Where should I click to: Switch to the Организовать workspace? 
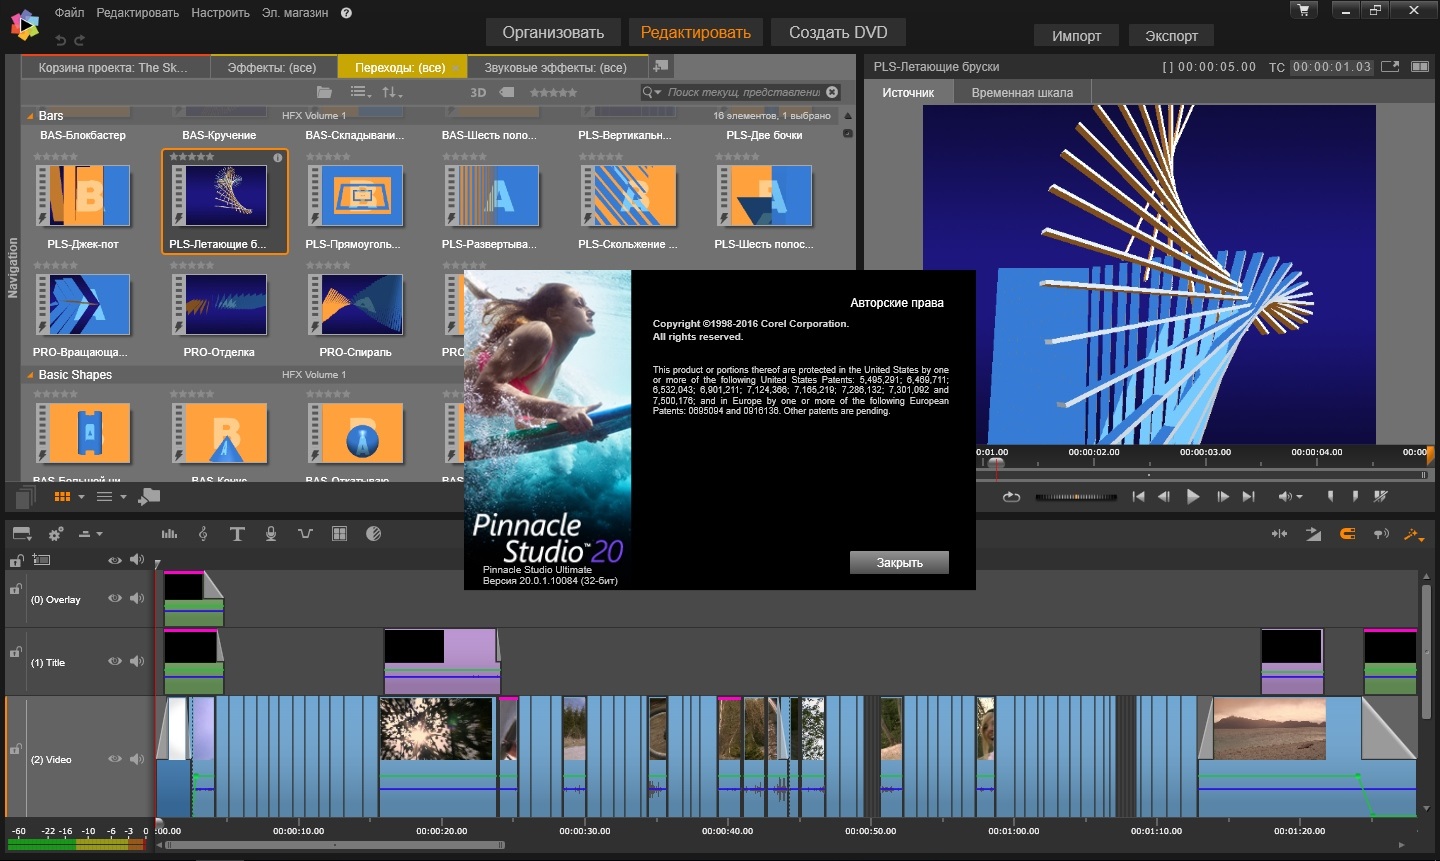(553, 32)
